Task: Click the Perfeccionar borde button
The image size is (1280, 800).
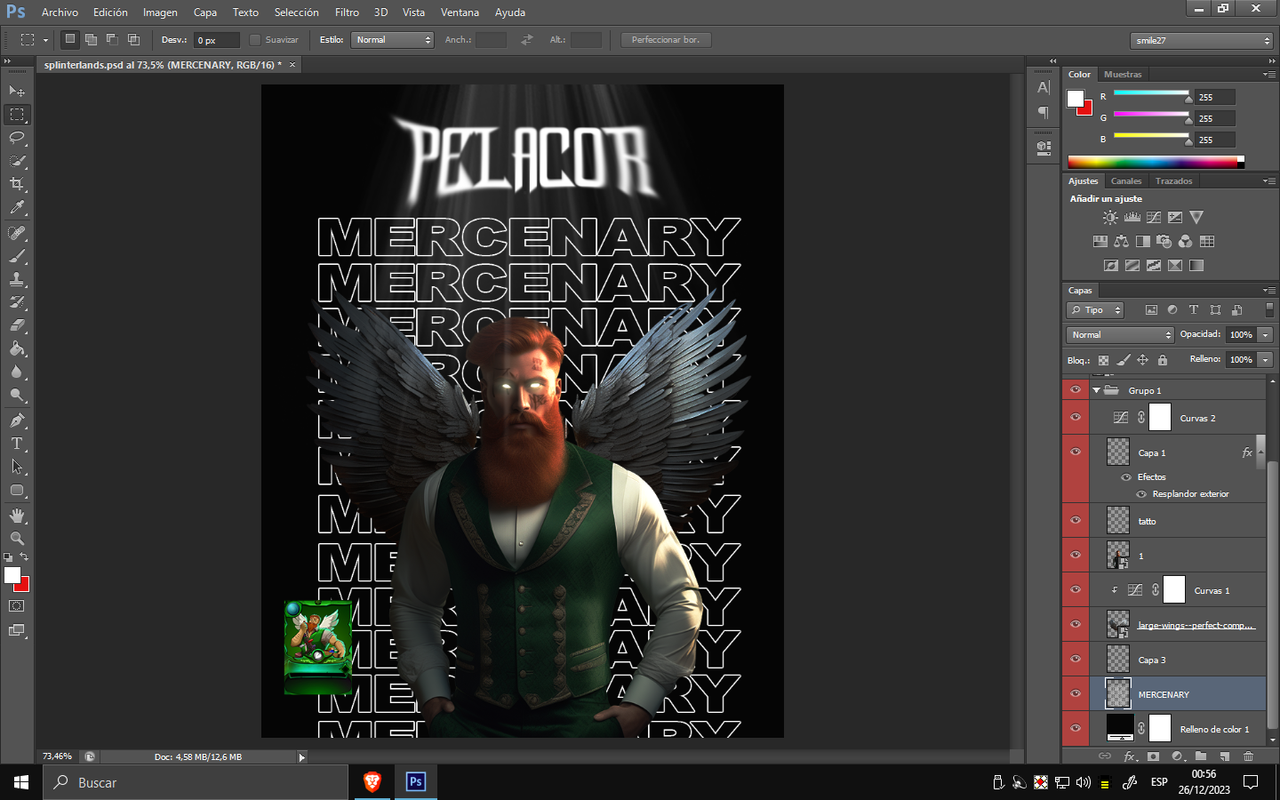Action: pyautogui.click(x=666, y=40)
